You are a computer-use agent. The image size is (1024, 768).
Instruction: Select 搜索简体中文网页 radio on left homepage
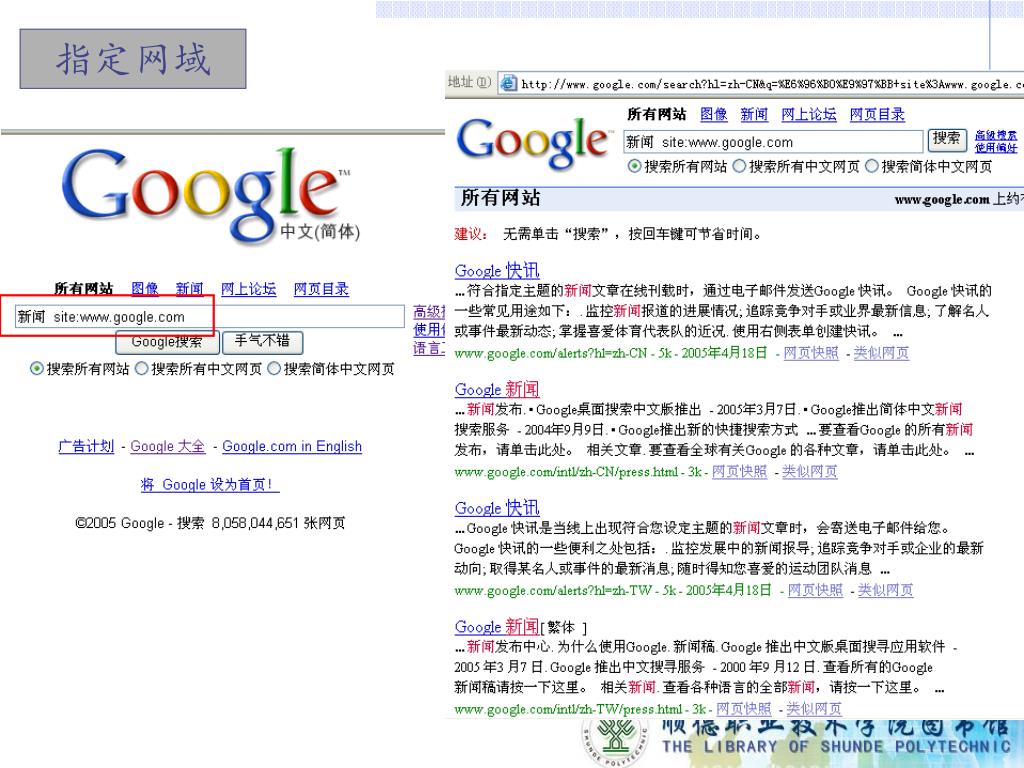pyautogui.click(x=274, y=369)
